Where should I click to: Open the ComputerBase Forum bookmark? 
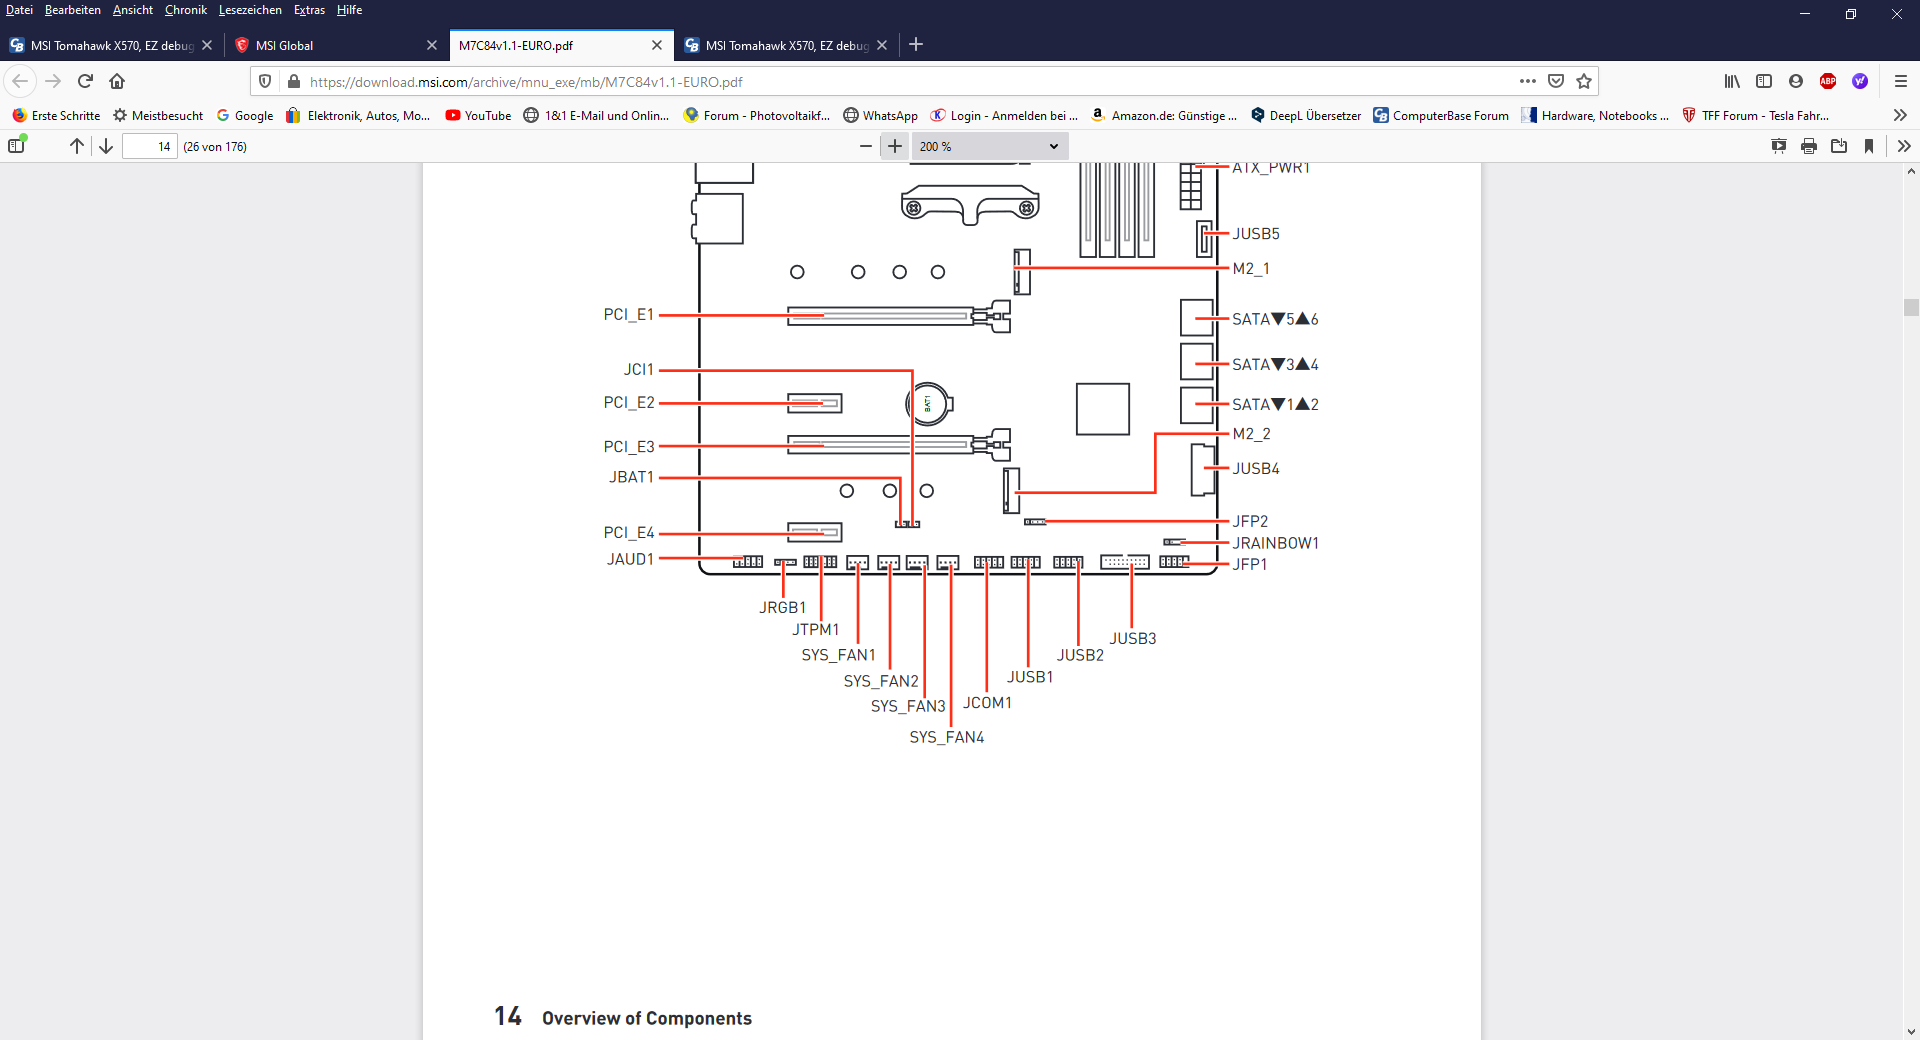pyautogui.click(x=1441, y=115)
